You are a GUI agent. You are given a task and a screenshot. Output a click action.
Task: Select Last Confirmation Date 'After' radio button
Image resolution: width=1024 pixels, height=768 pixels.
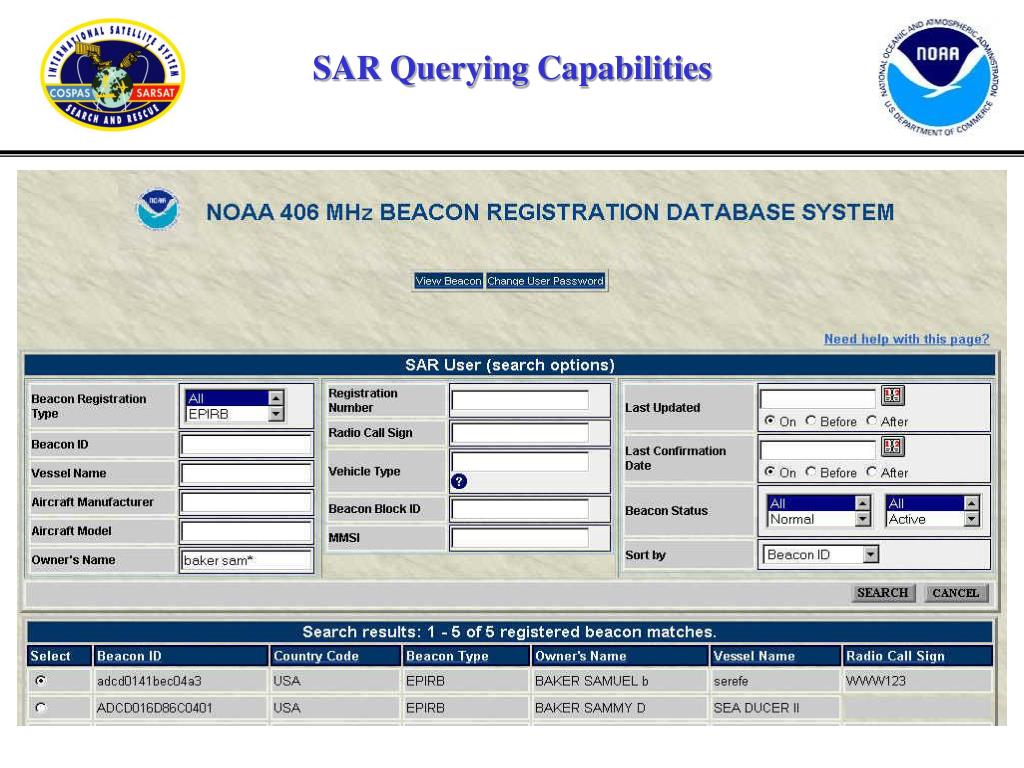click(871, 472)
